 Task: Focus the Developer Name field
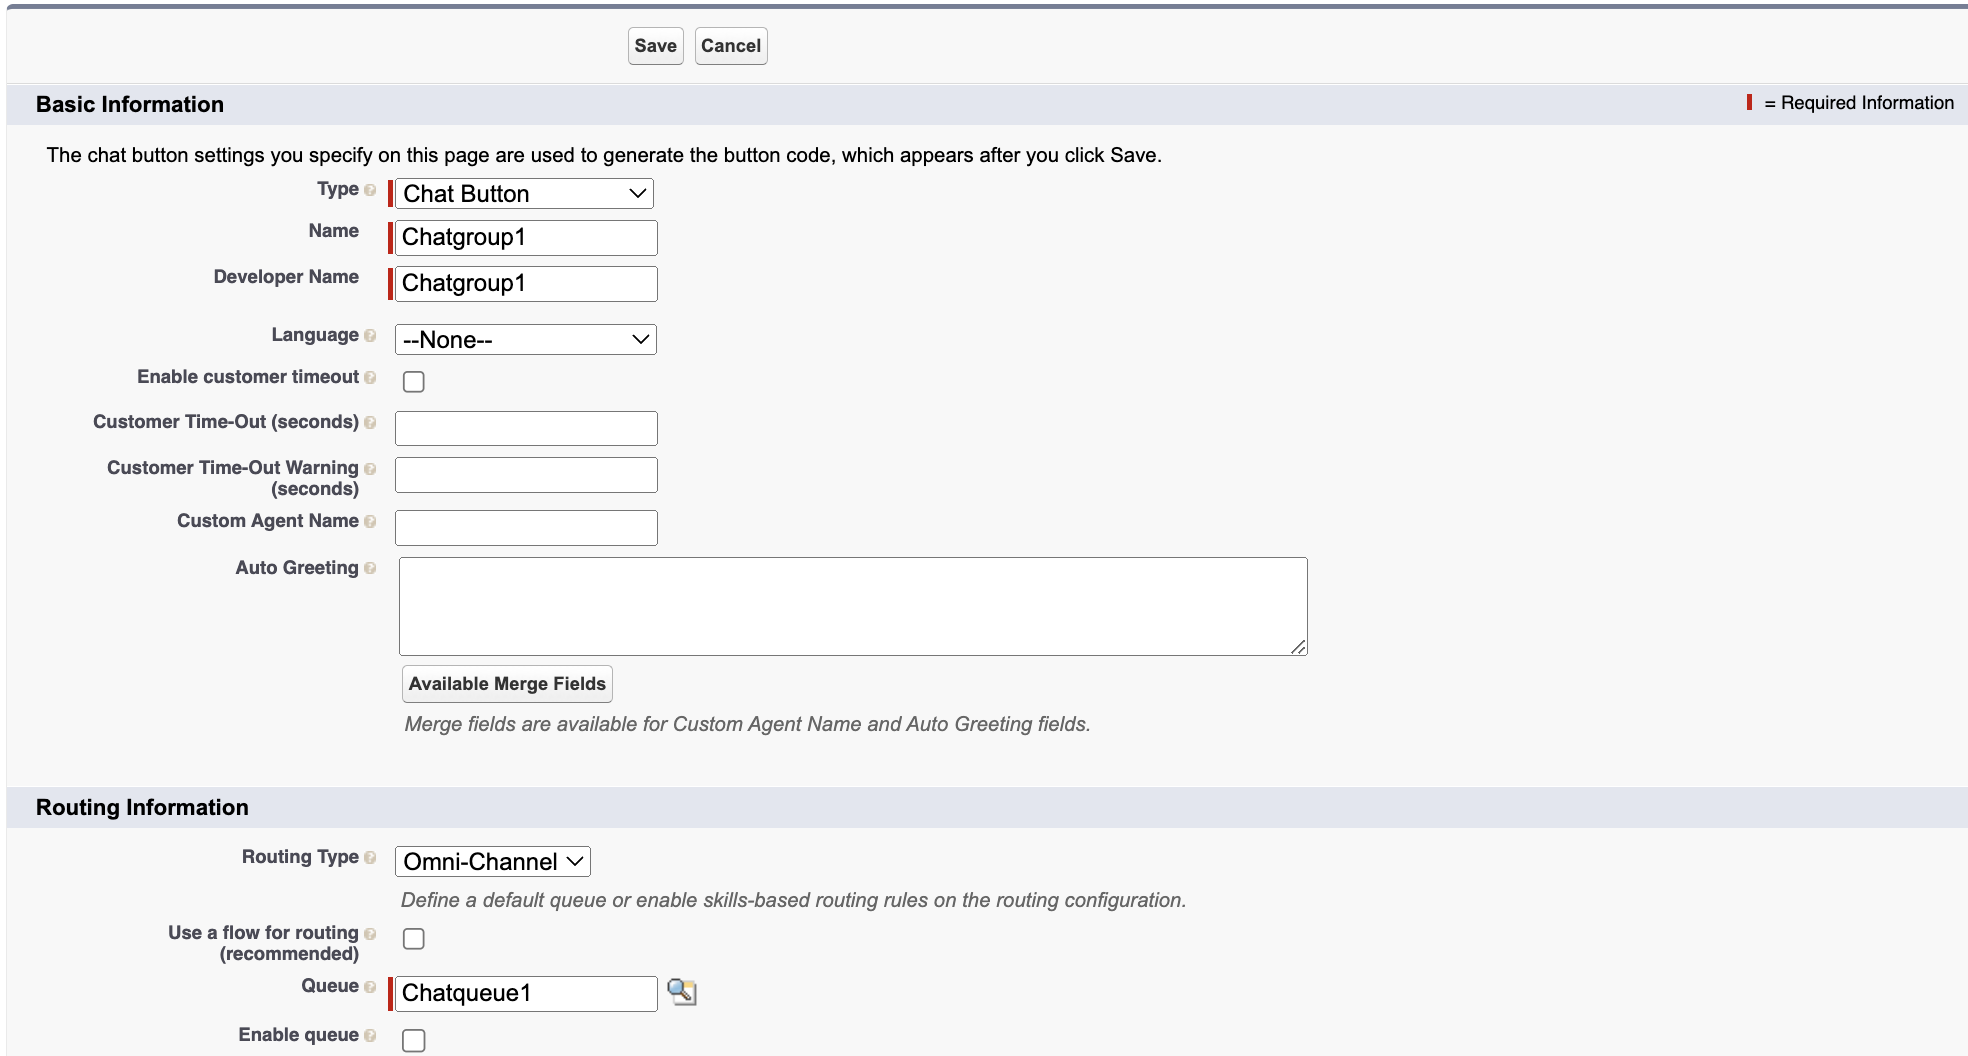(x=526, y=284)
